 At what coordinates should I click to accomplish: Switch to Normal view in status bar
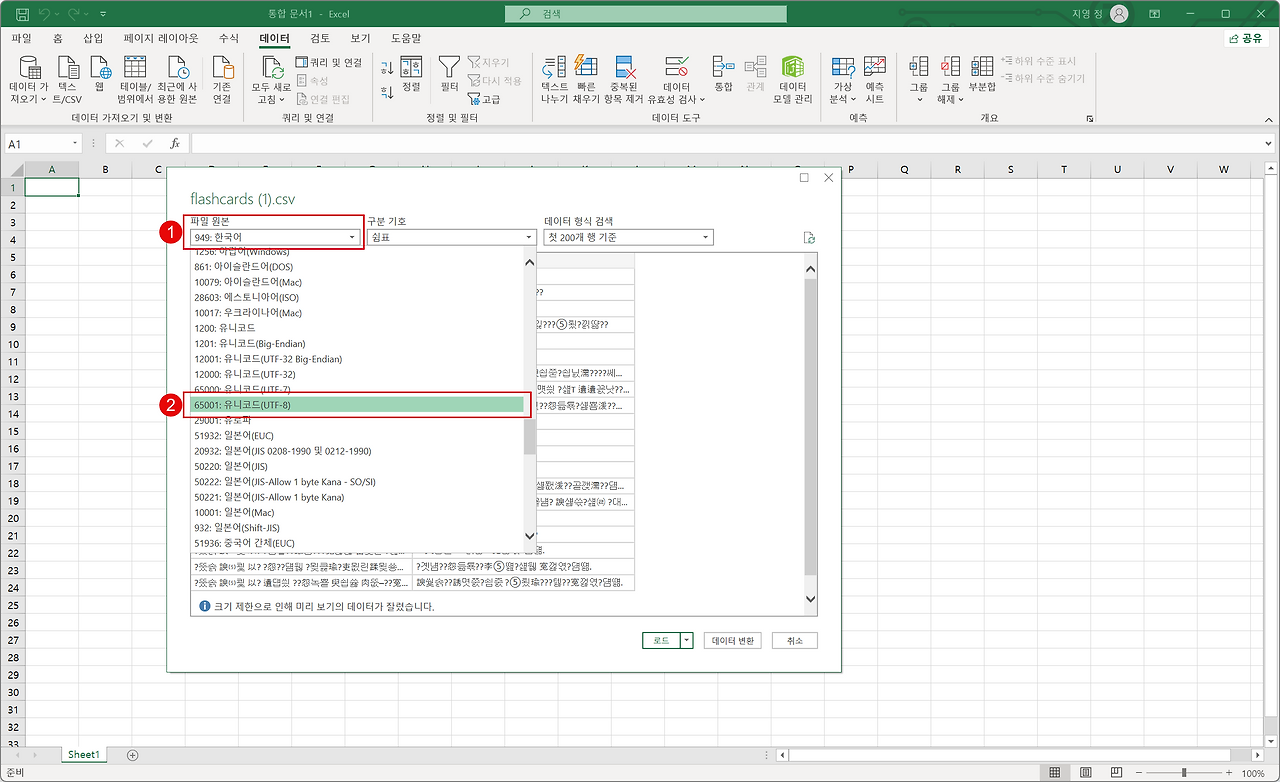coord(1054,773)
